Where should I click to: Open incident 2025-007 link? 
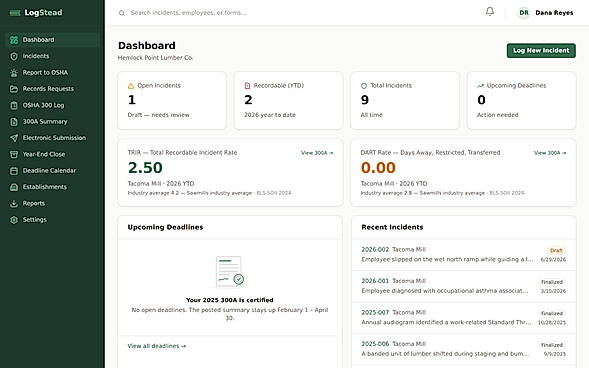point(375,312)
